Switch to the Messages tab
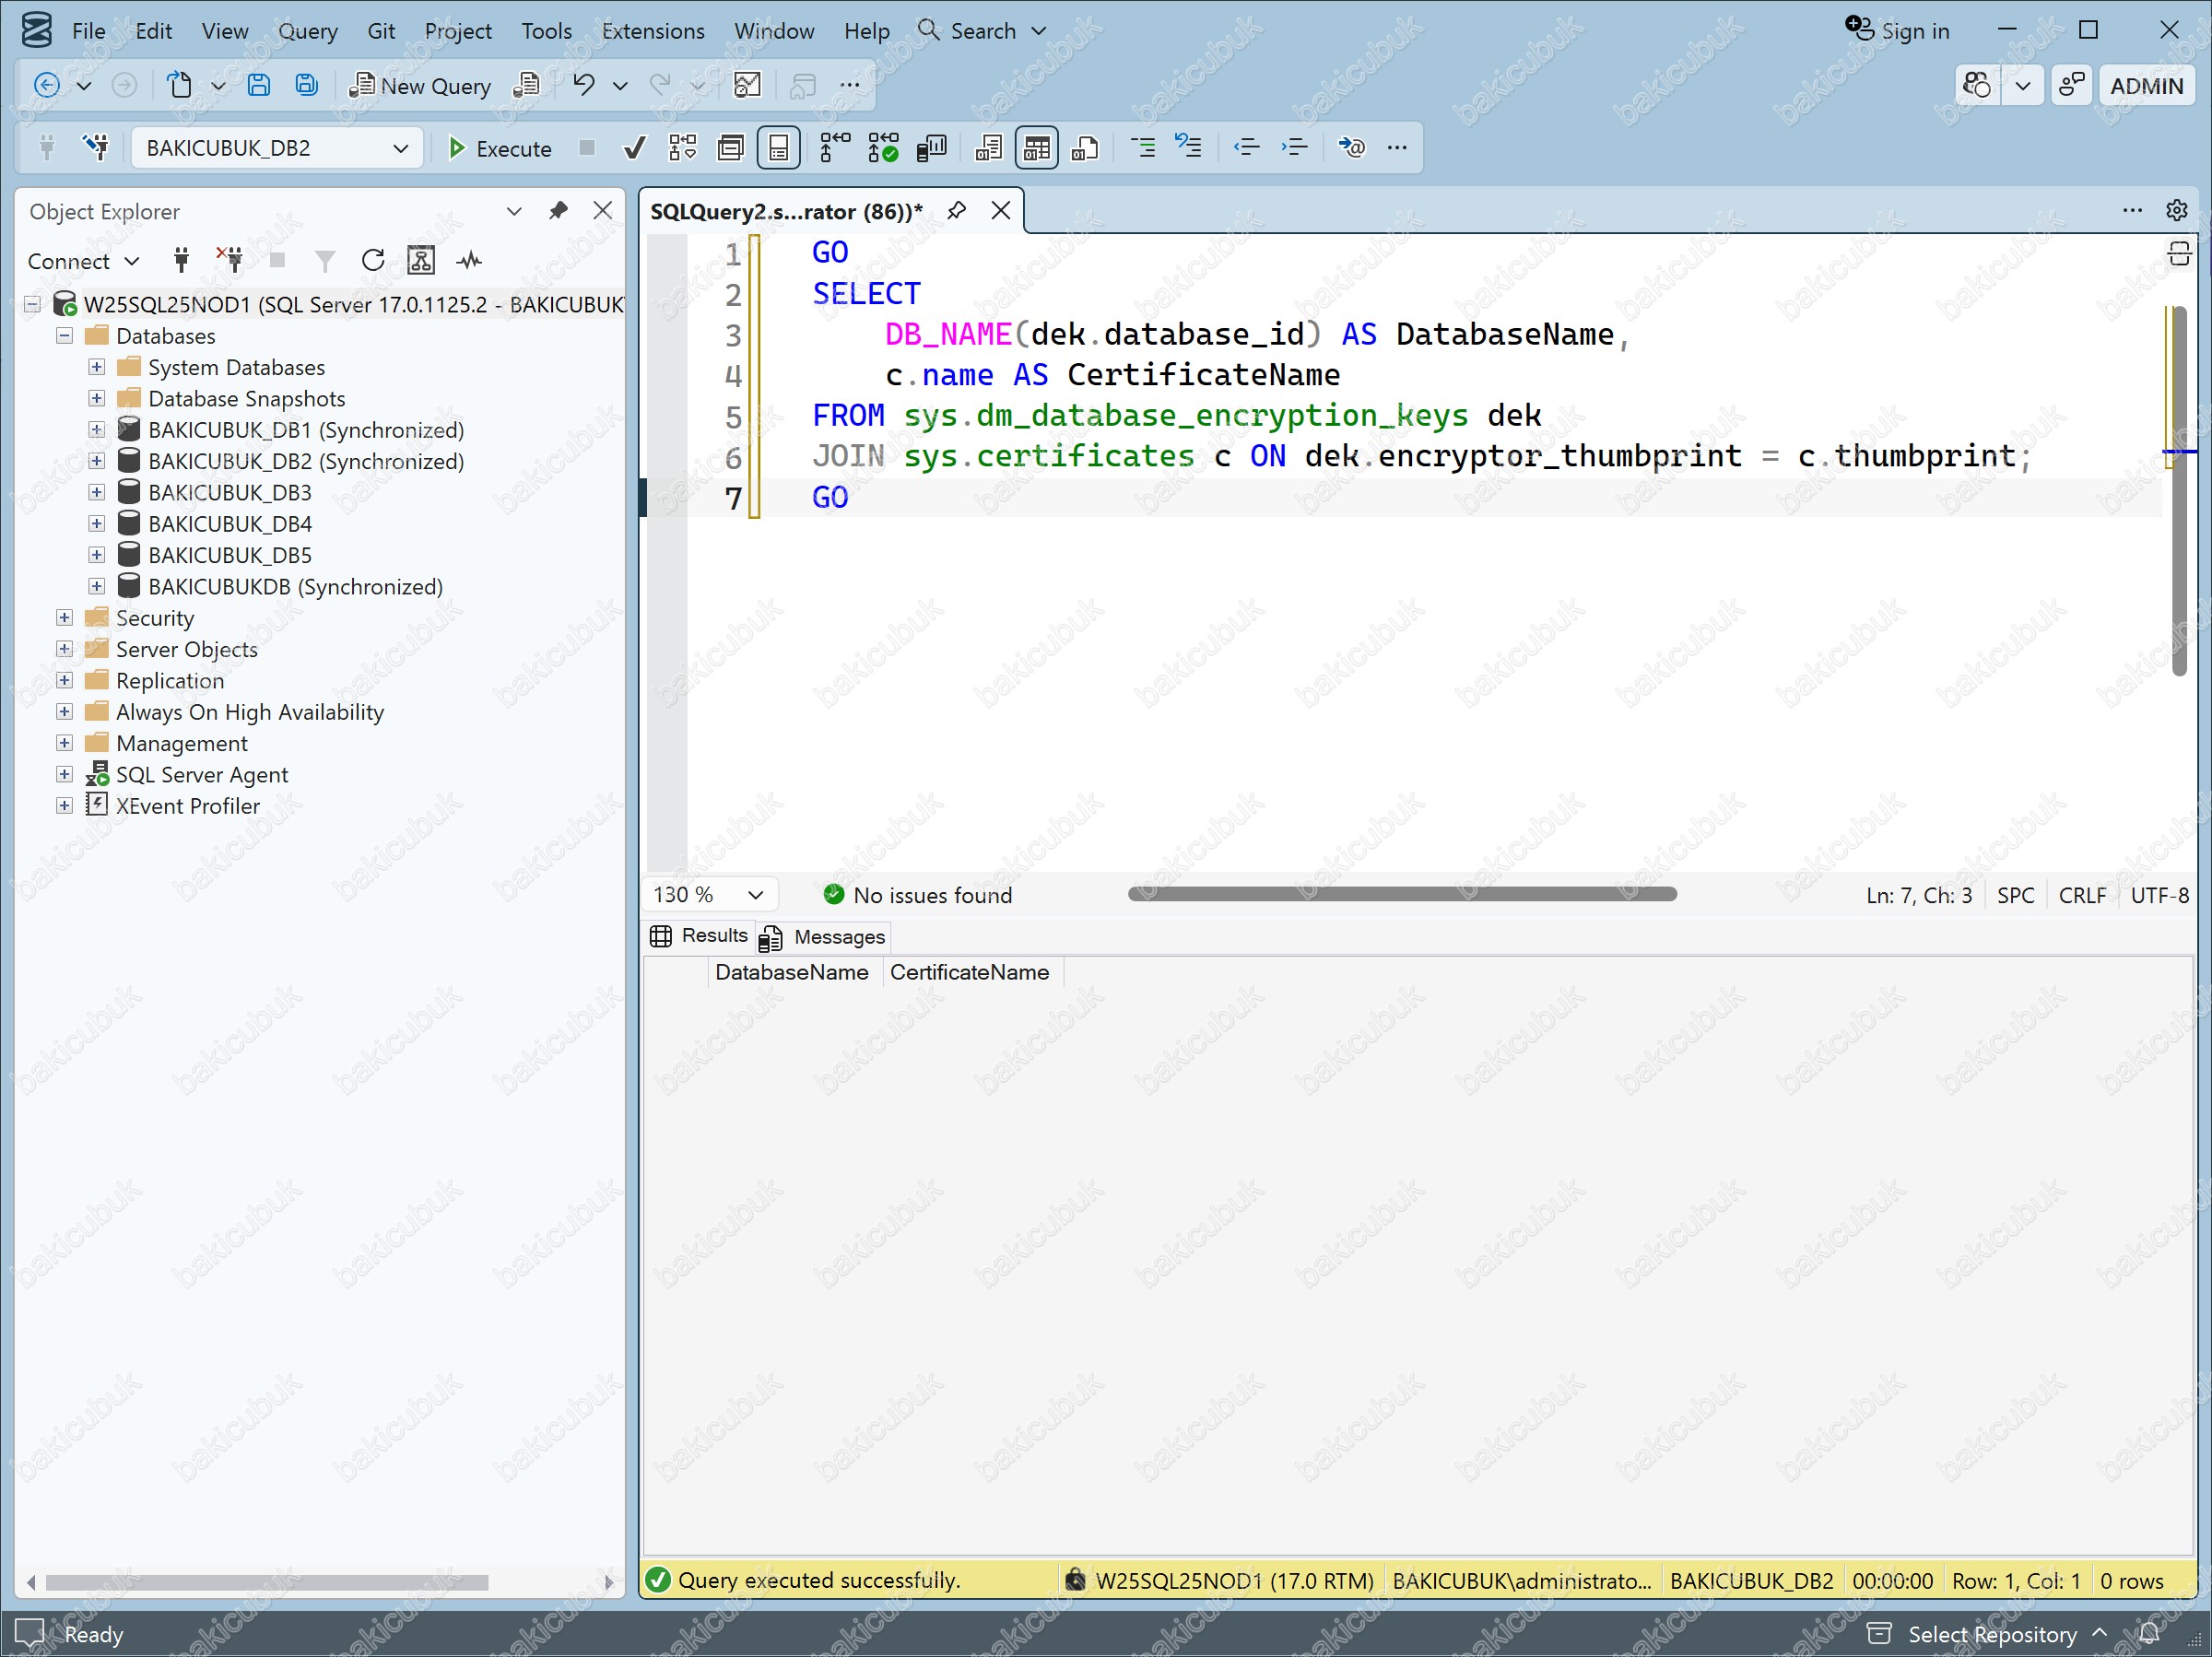2212x1657 pixels. coord(823,937)
